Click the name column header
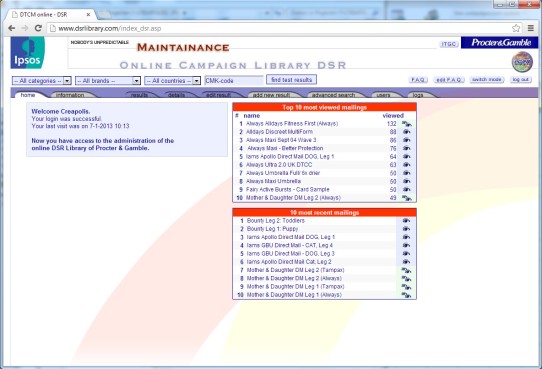The image size is (542, 369). click(252, 116)
